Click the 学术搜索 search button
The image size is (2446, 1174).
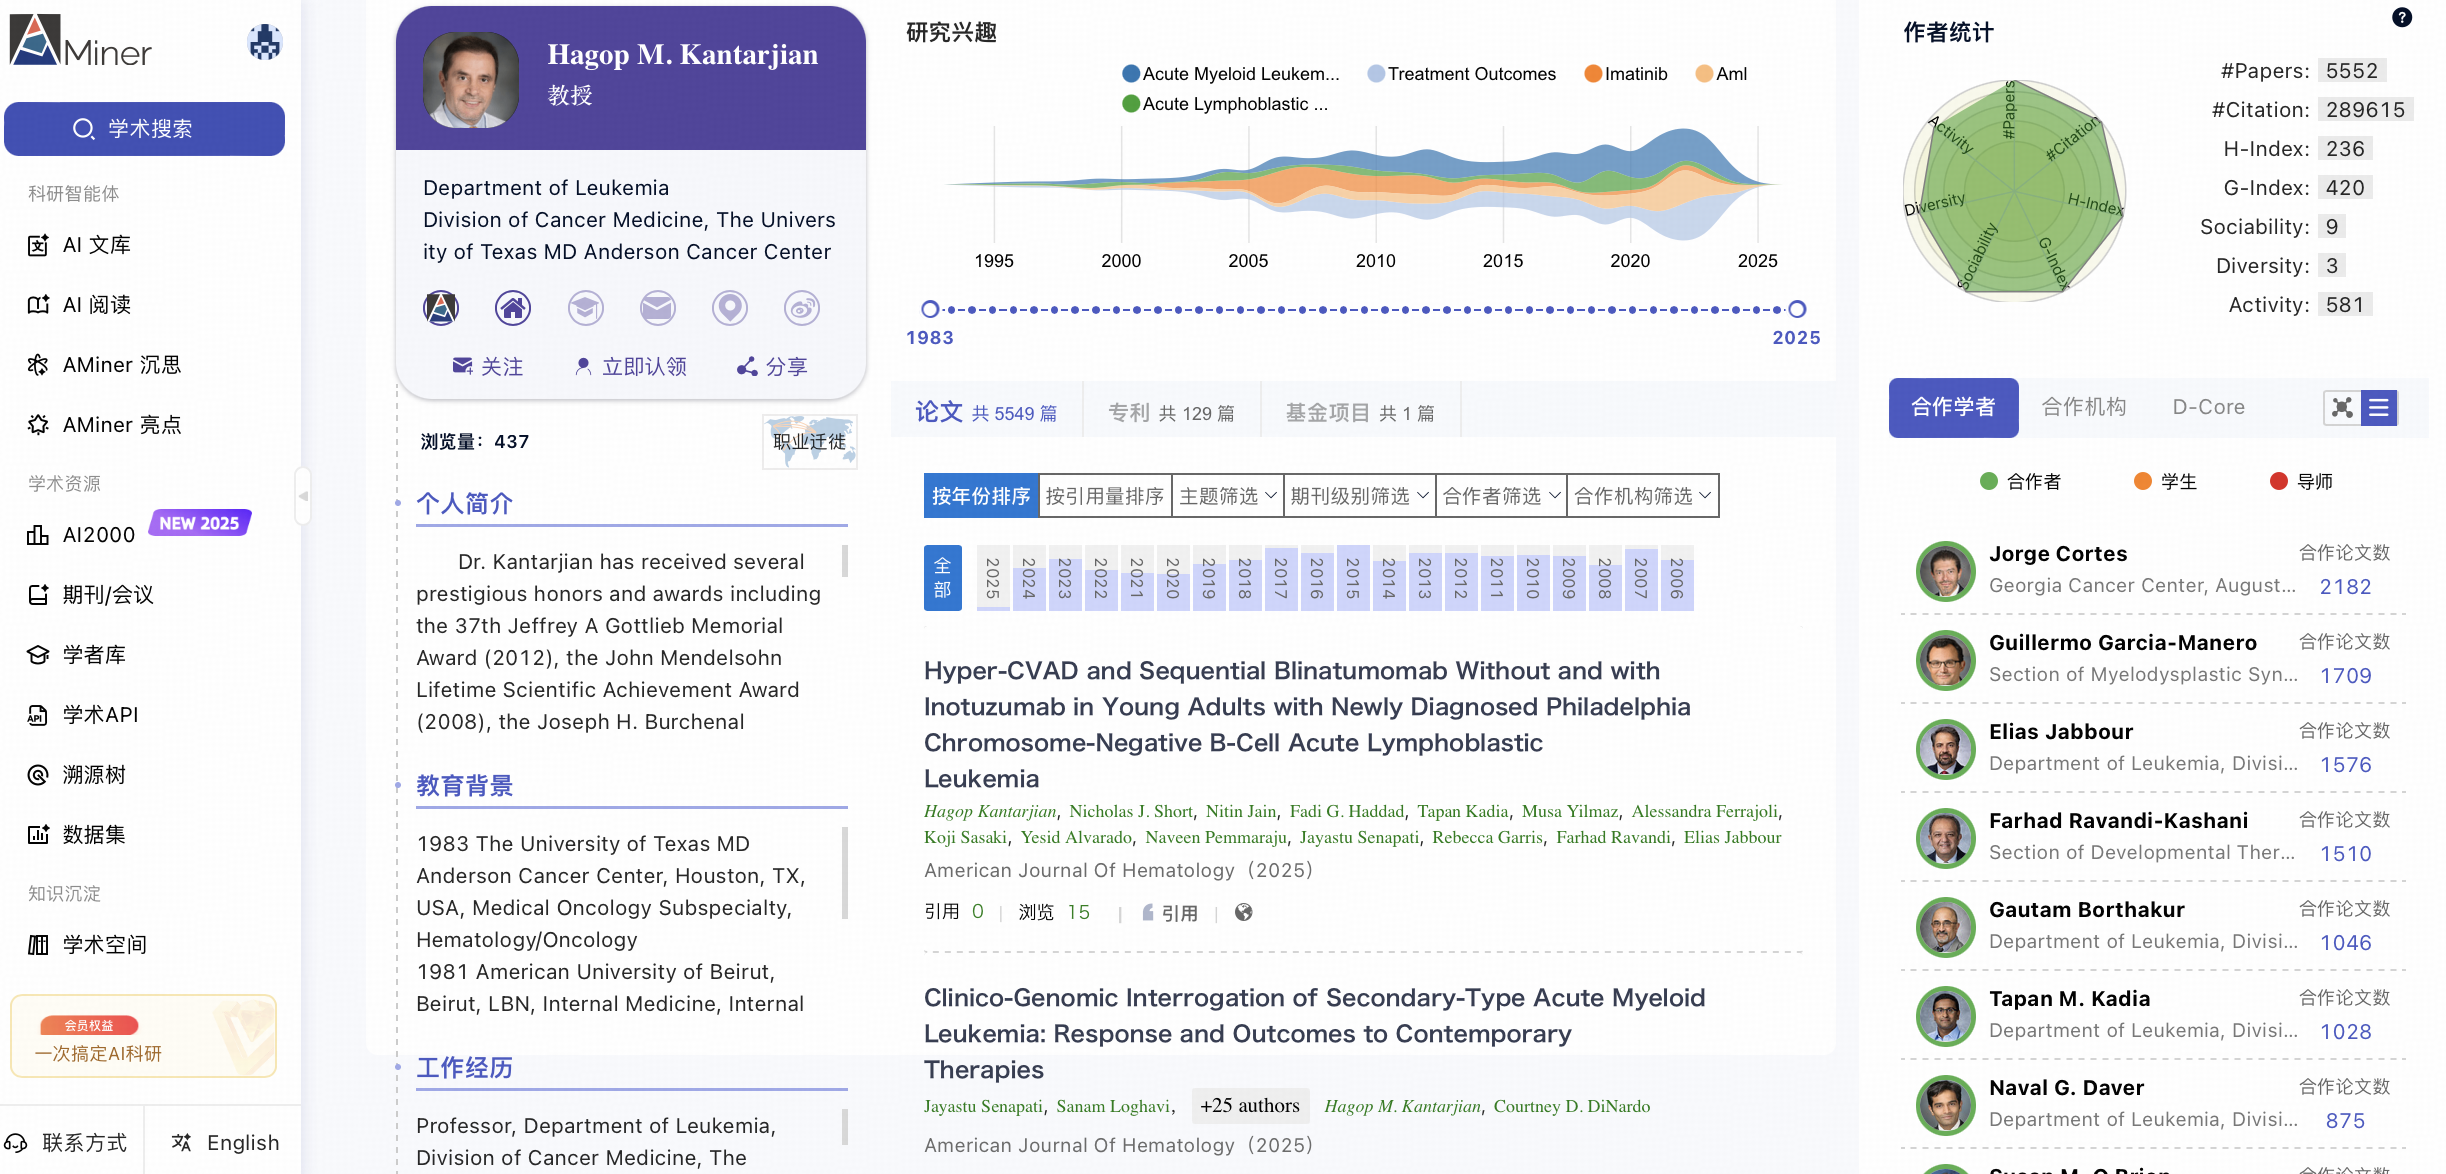tap(144, 129)
